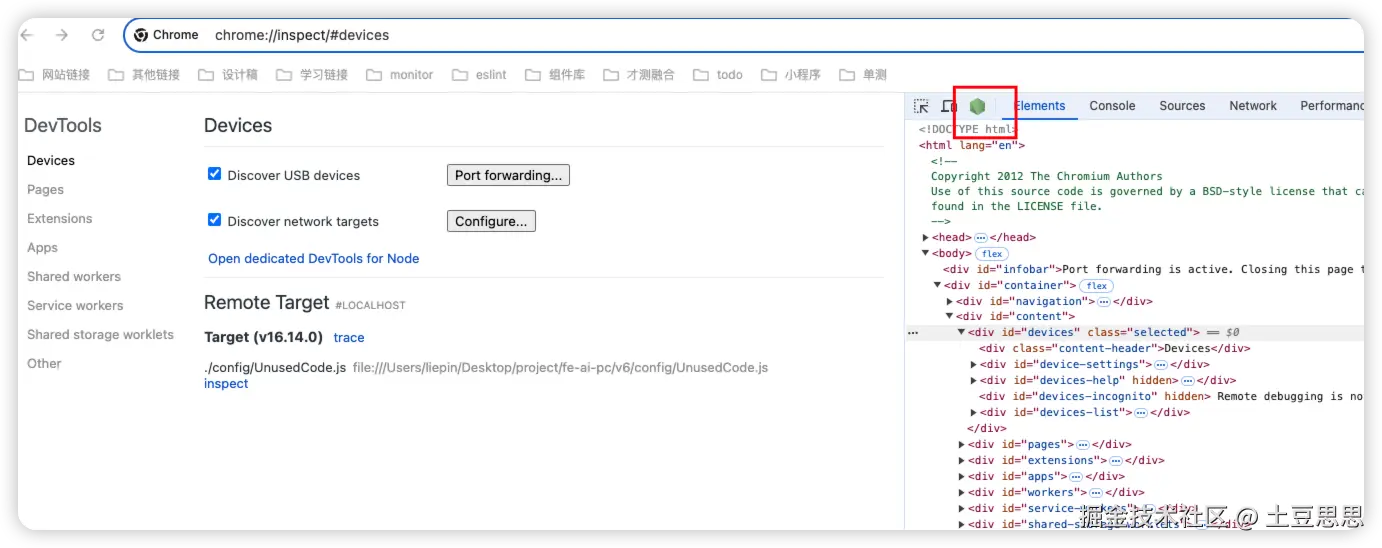Image resolution: width=1382 pixels, height=548 pixels.
Task: Expand the div#devices-help node
Action: pyautogui.click(x=974, y=381)
